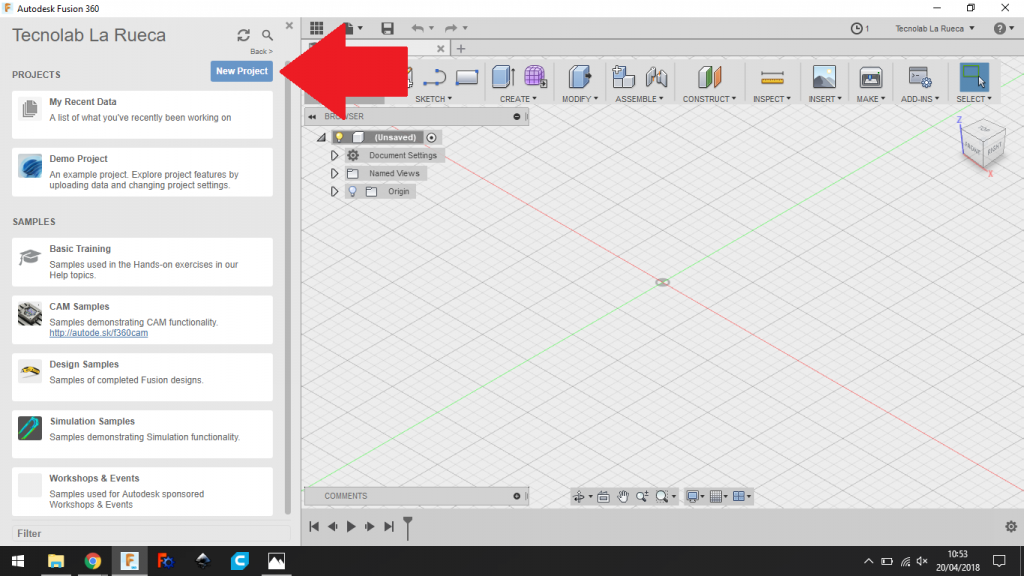Expand the Document Settings tree item
The width and height of the screenshot is (1024, 576).
(x=335, y=155)
